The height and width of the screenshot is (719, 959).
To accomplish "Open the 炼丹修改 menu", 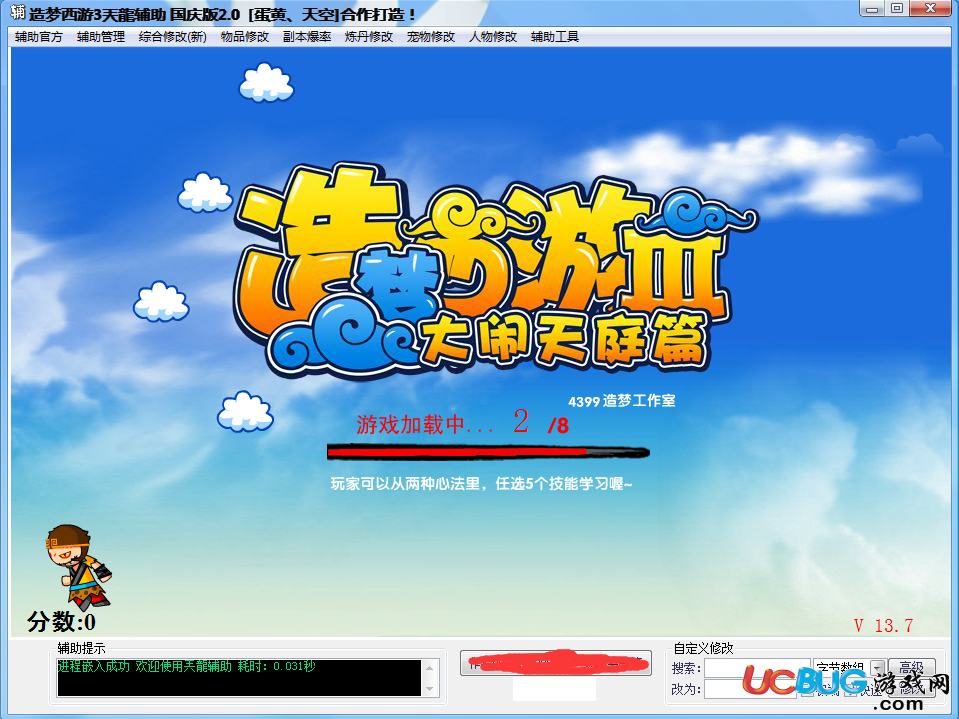I will pyautogui.click(x=369, y=37).
